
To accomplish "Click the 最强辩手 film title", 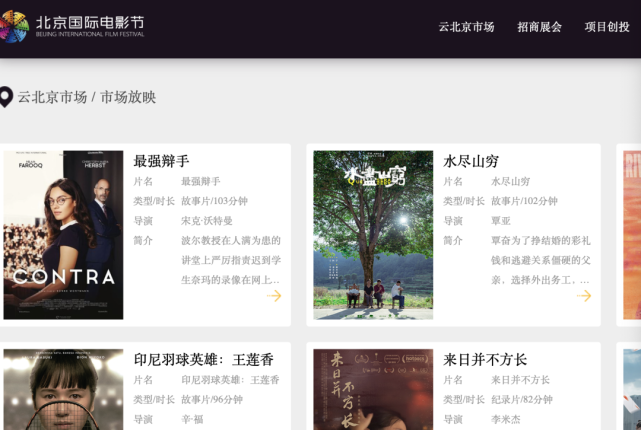I will (161, 161).
